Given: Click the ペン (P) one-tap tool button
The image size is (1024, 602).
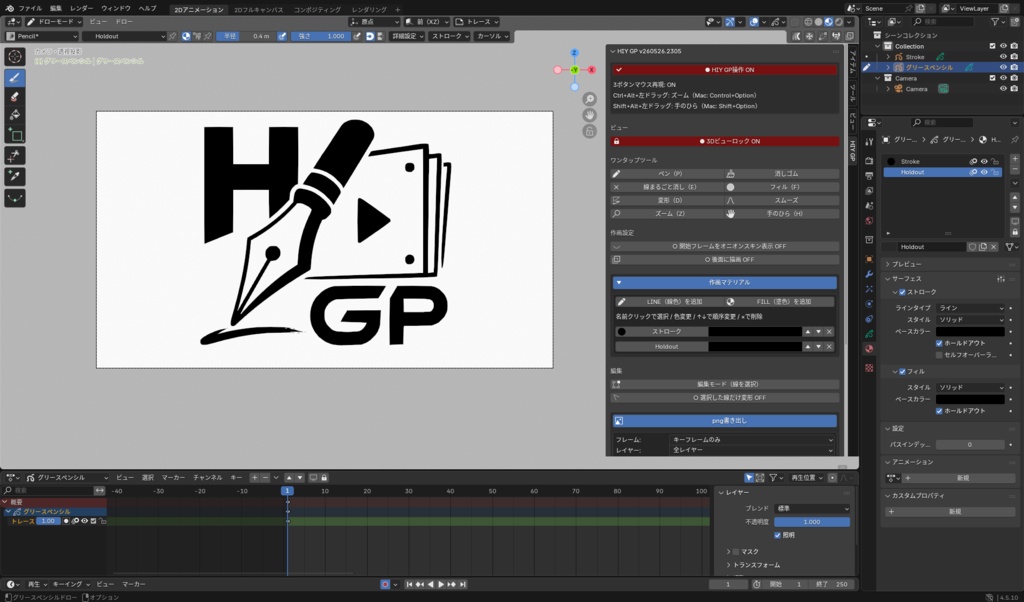Looking at the screenshot, I should click(x=667, y=174).
